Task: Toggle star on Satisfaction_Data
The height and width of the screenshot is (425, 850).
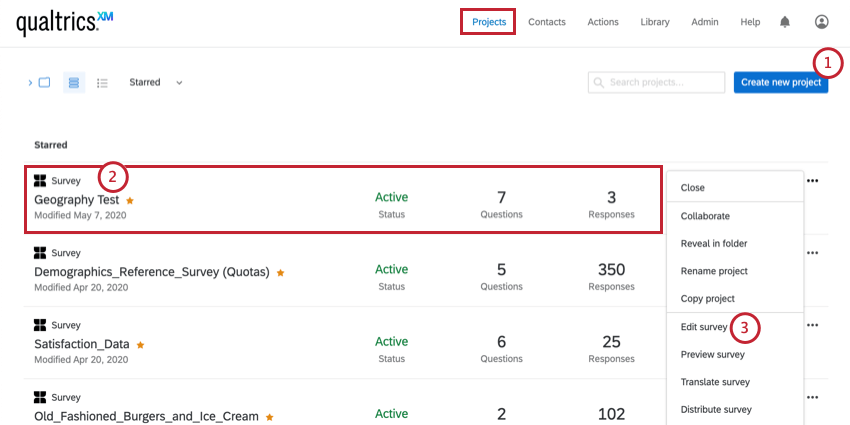Action: pos(140,344)
